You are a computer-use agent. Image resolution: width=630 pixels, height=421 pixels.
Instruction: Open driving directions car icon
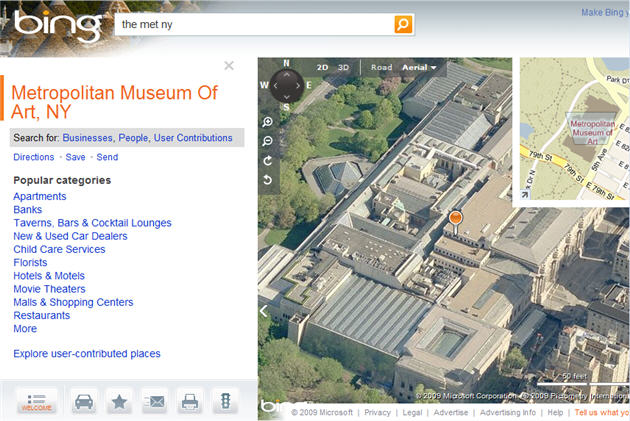(84, 402)
